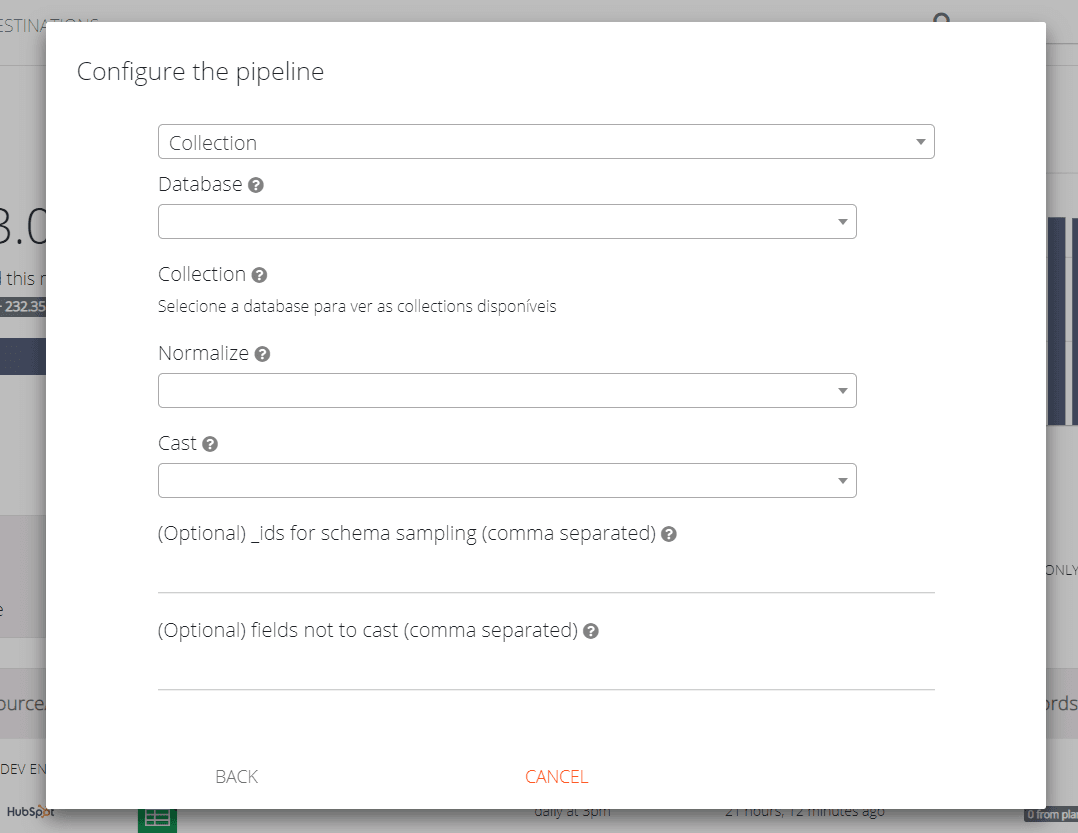Click the help icon beside Database
The image size is (1078, 833).
click(256, 185)
